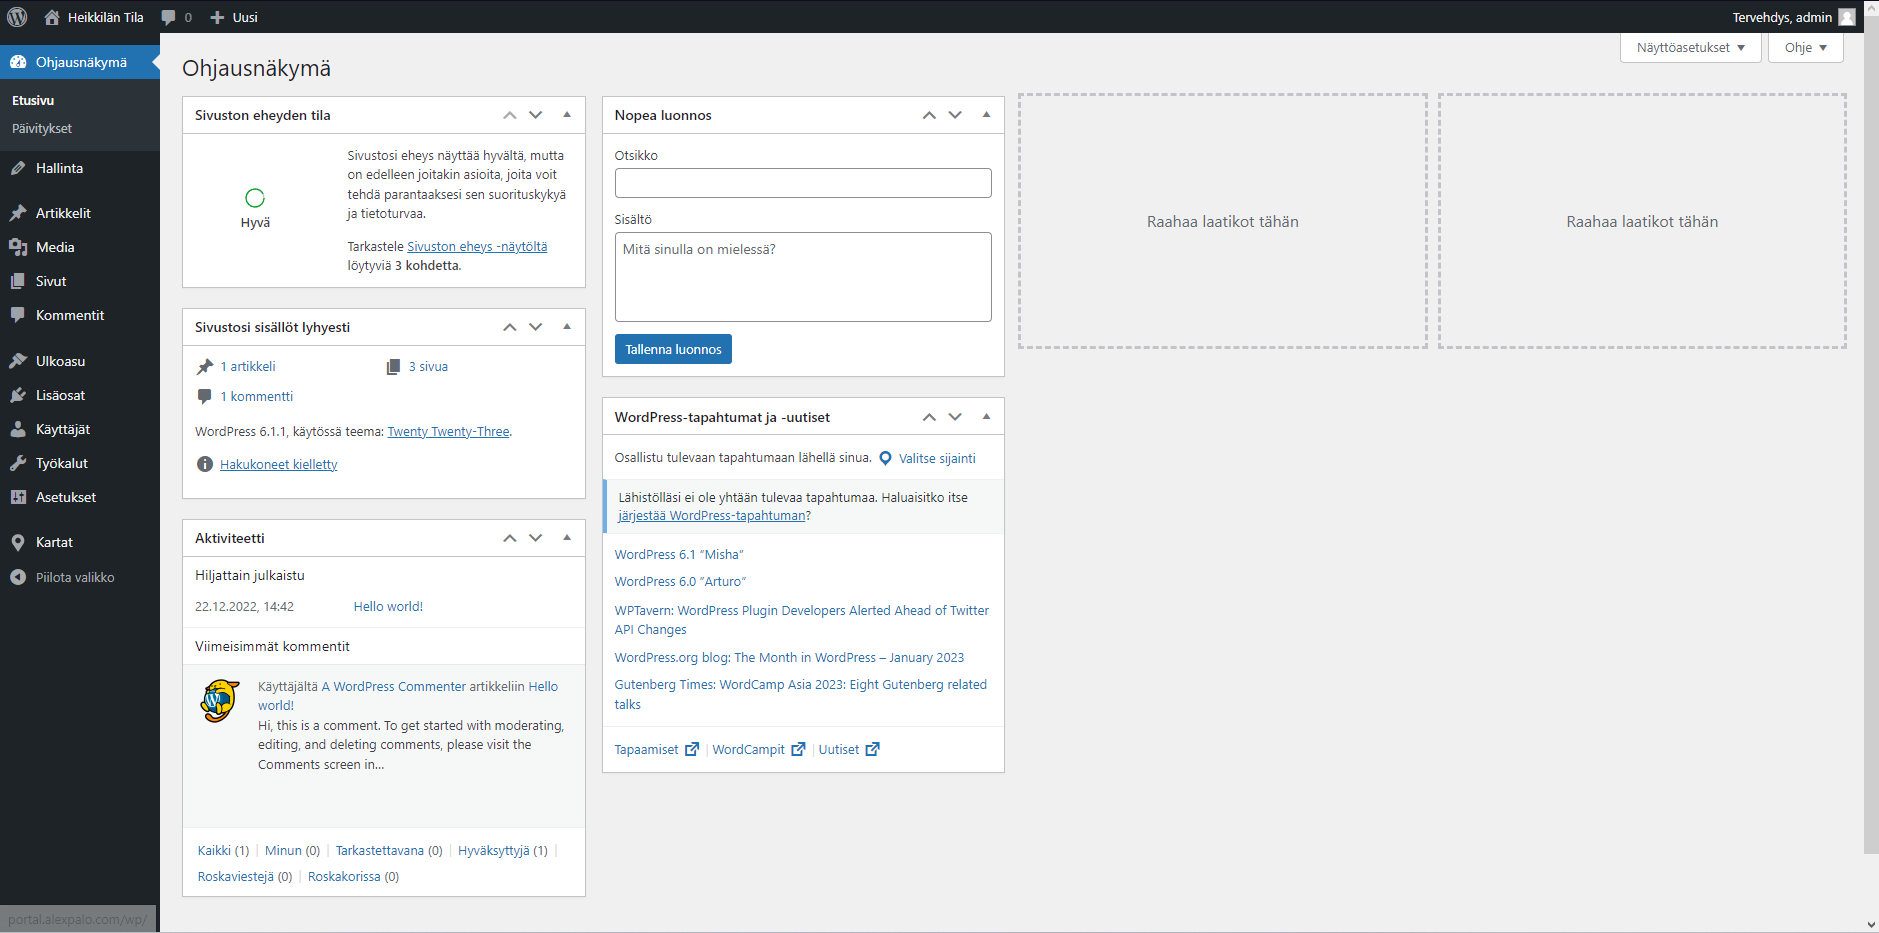Open the Näyttöasetukset dropdown

click(x=1690, y=47)
